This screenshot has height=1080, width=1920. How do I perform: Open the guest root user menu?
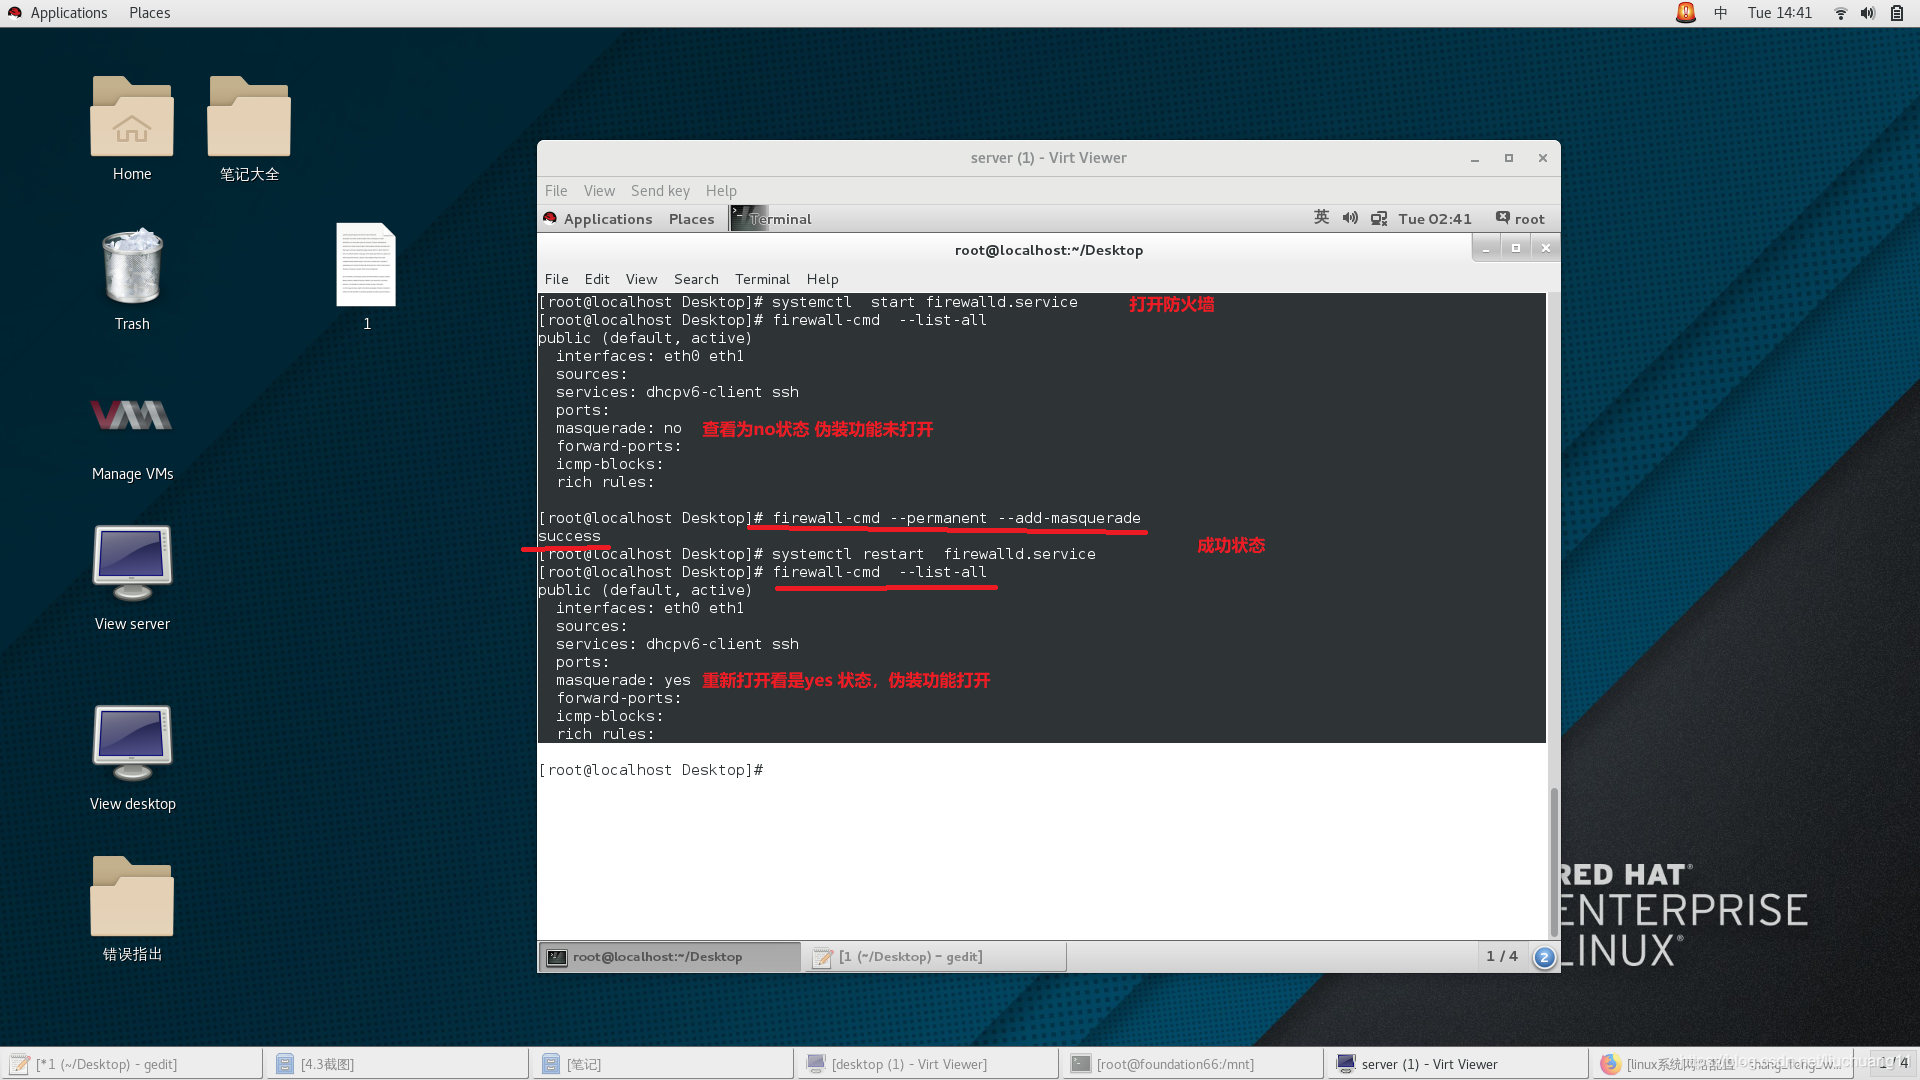point(1520,219)
